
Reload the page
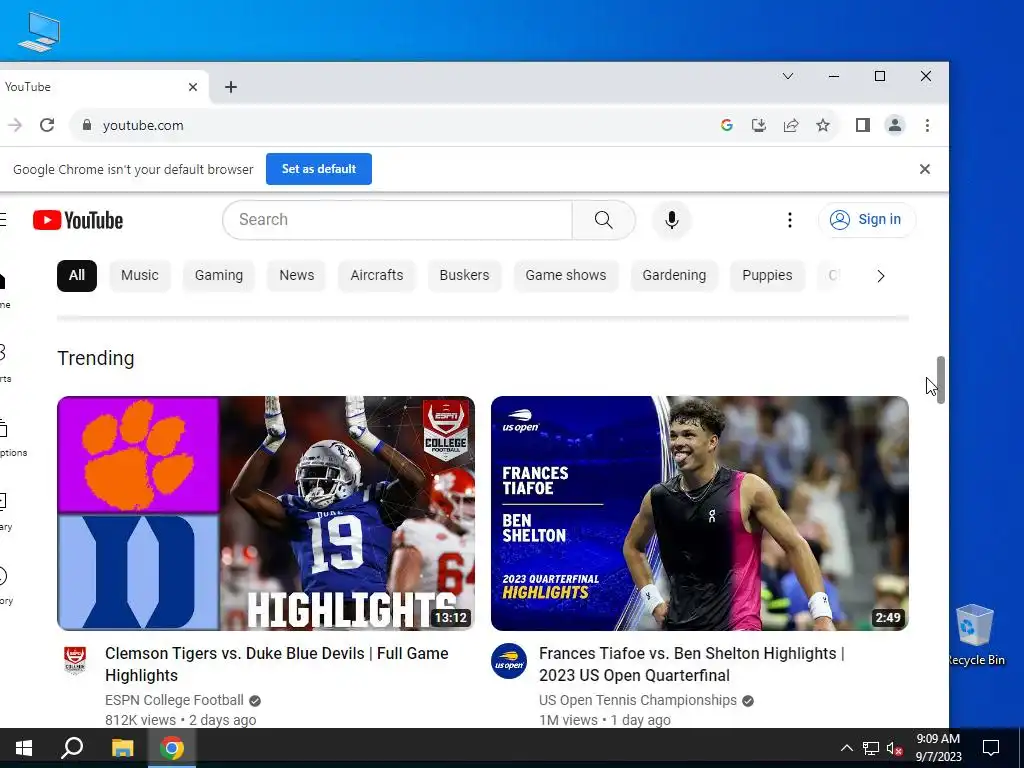[47, 125]
